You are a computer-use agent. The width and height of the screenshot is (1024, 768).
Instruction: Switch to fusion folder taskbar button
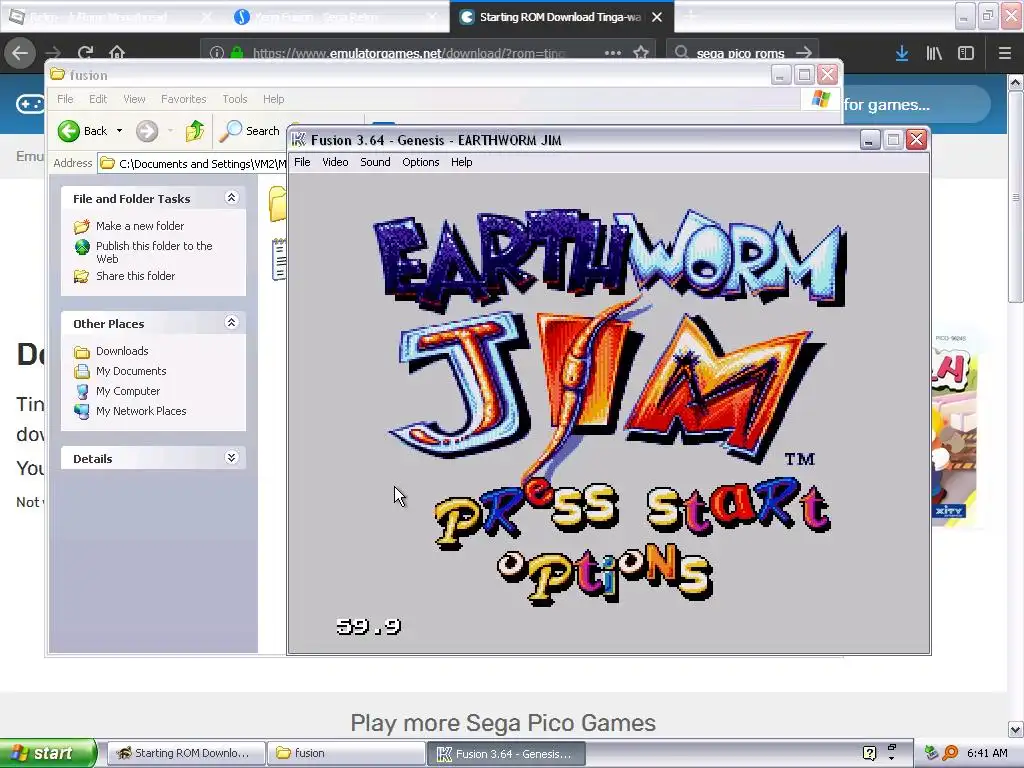click(346, 753)
